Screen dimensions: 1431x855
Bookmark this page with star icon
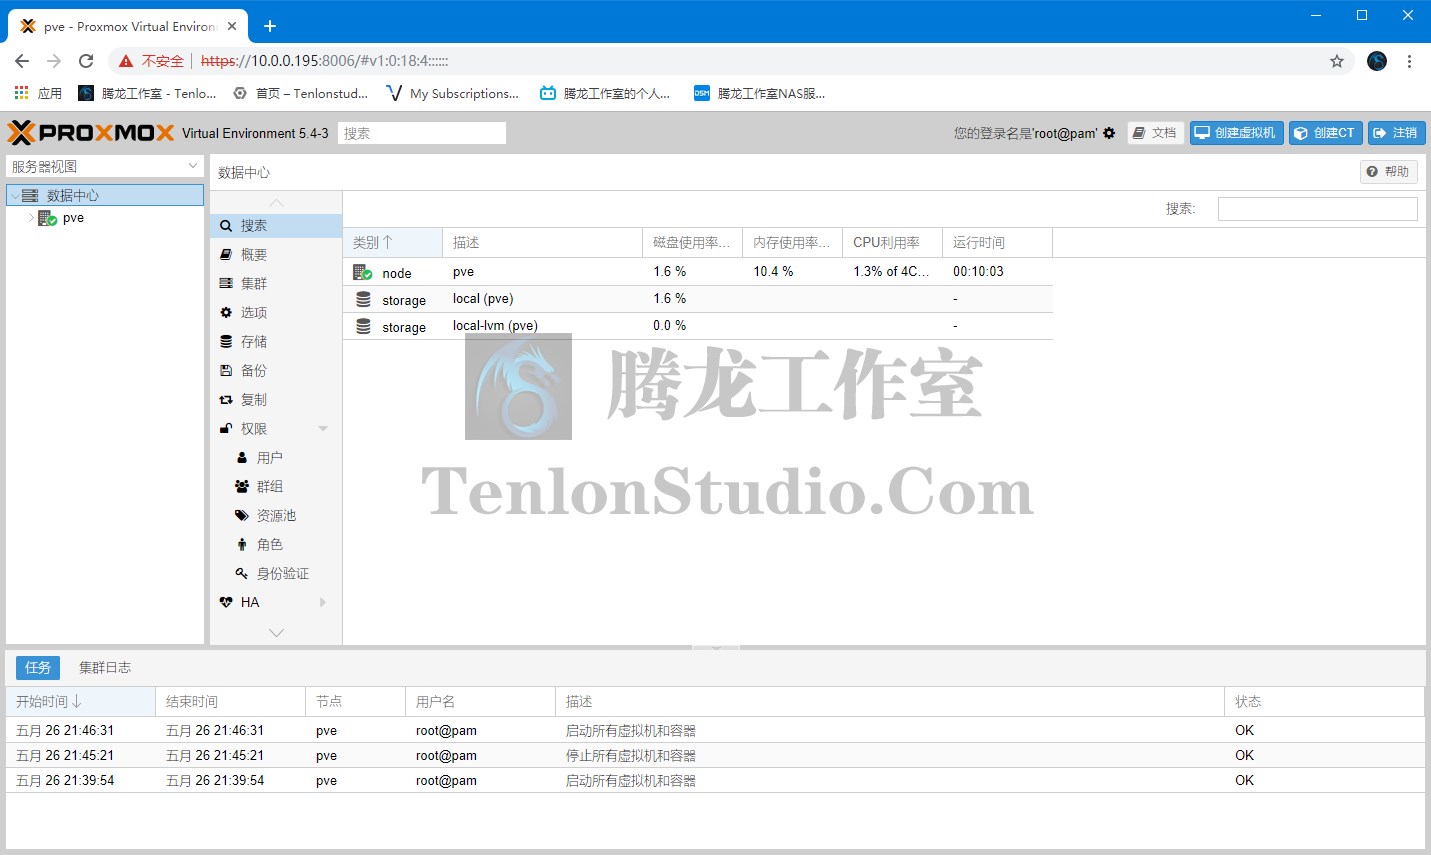(1337, 61)
